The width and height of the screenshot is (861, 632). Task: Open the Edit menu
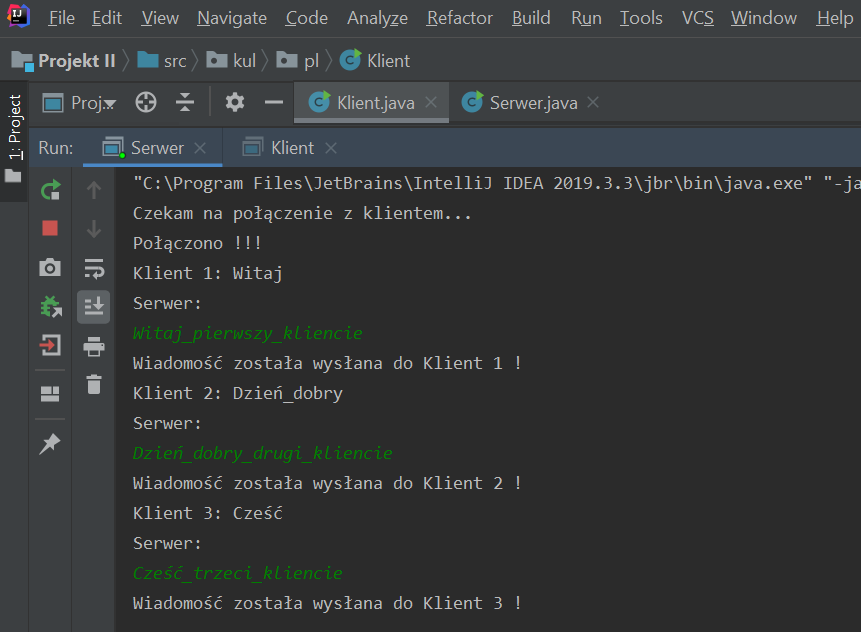pos(107,18)
